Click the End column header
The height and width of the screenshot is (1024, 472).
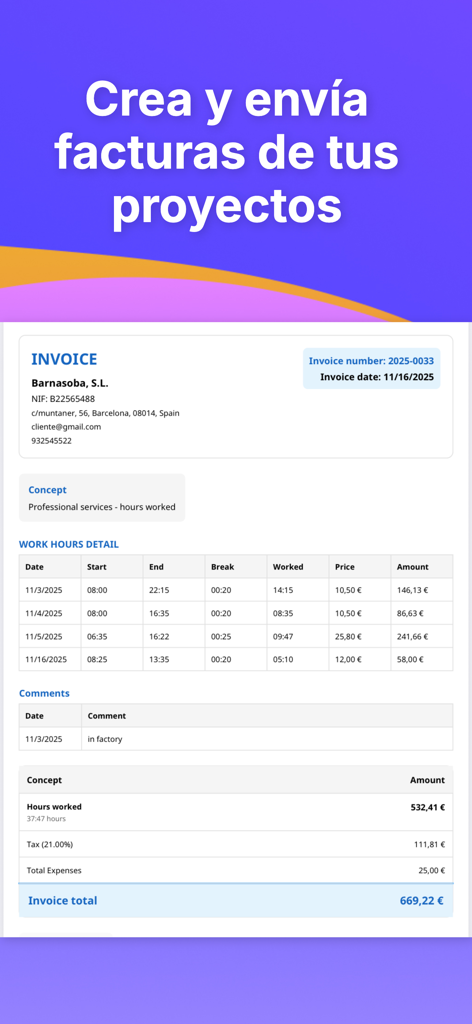point(157,567)
